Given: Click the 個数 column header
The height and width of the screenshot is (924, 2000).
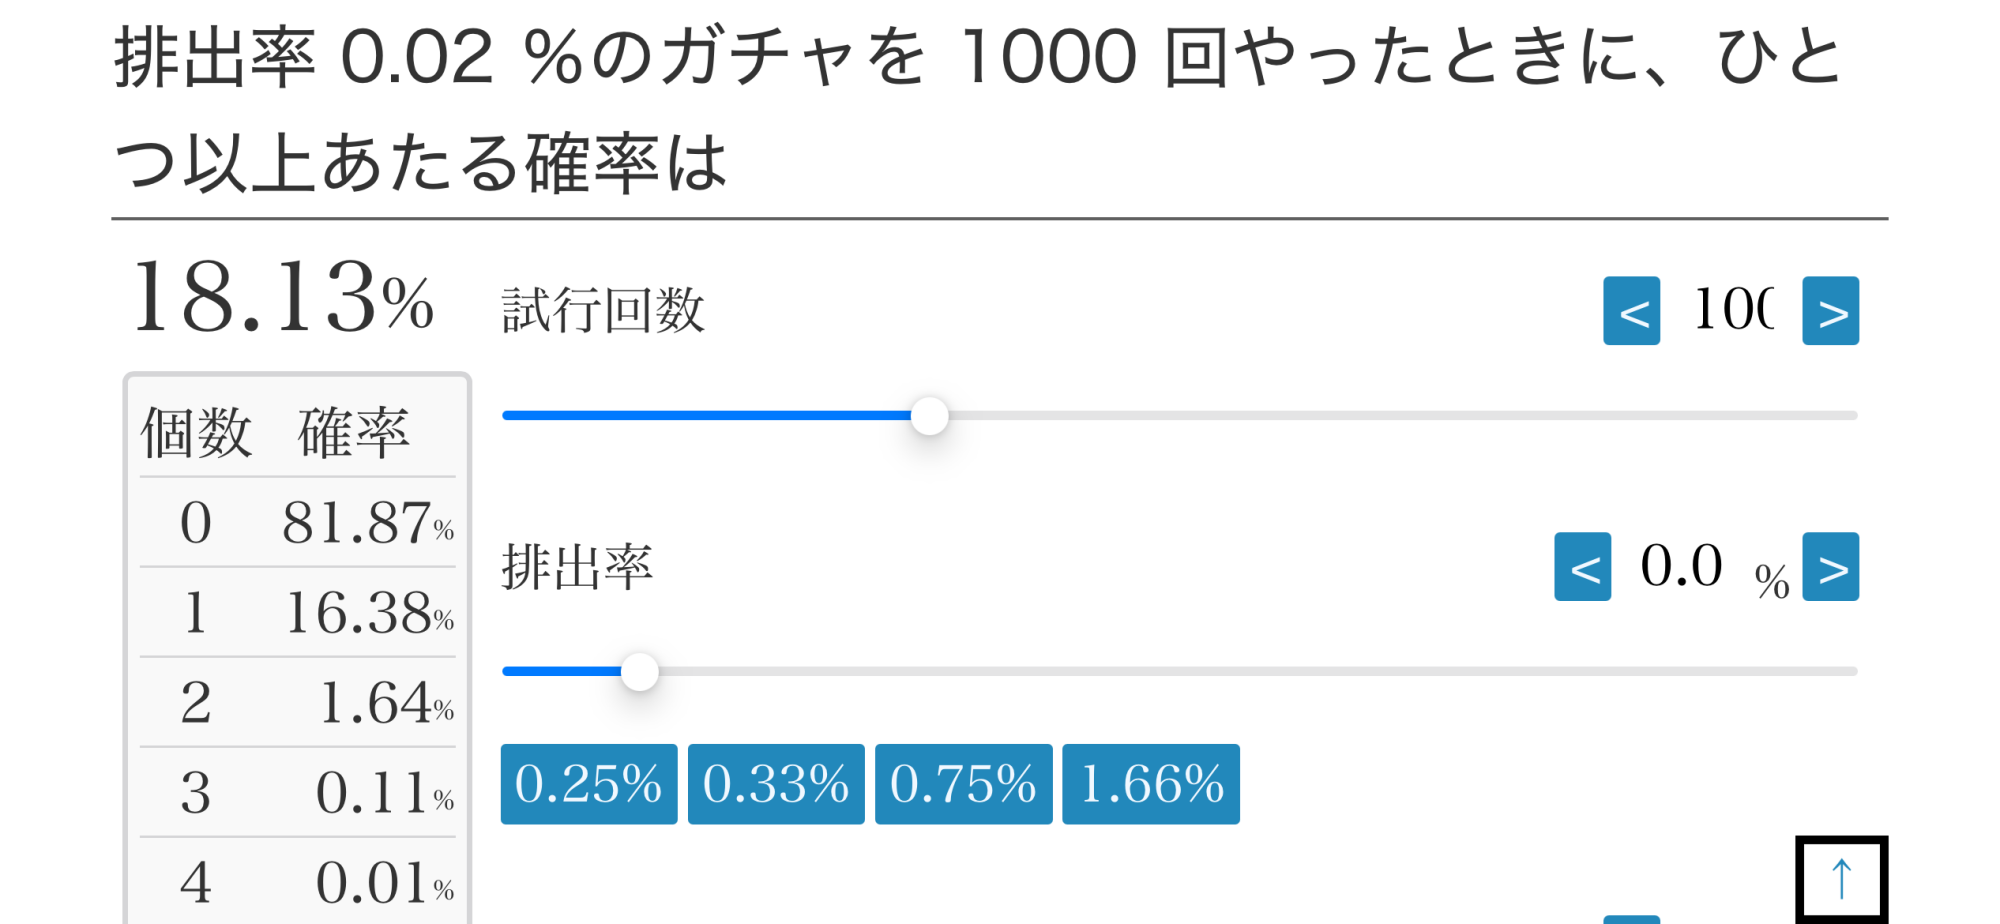Looking at the screenshot, I should tap(196, 433).
